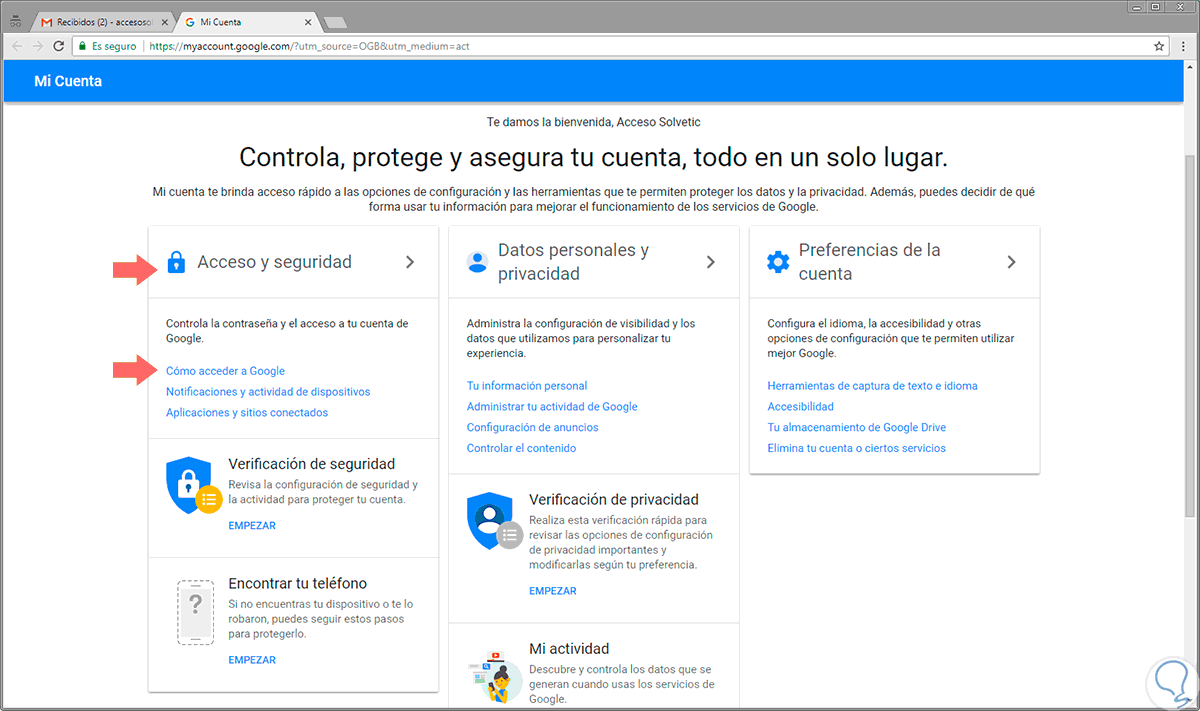Click the shield icon for Verificación de privacidad
Viewport: 1200px width, 711px height.
click(494, 521)
